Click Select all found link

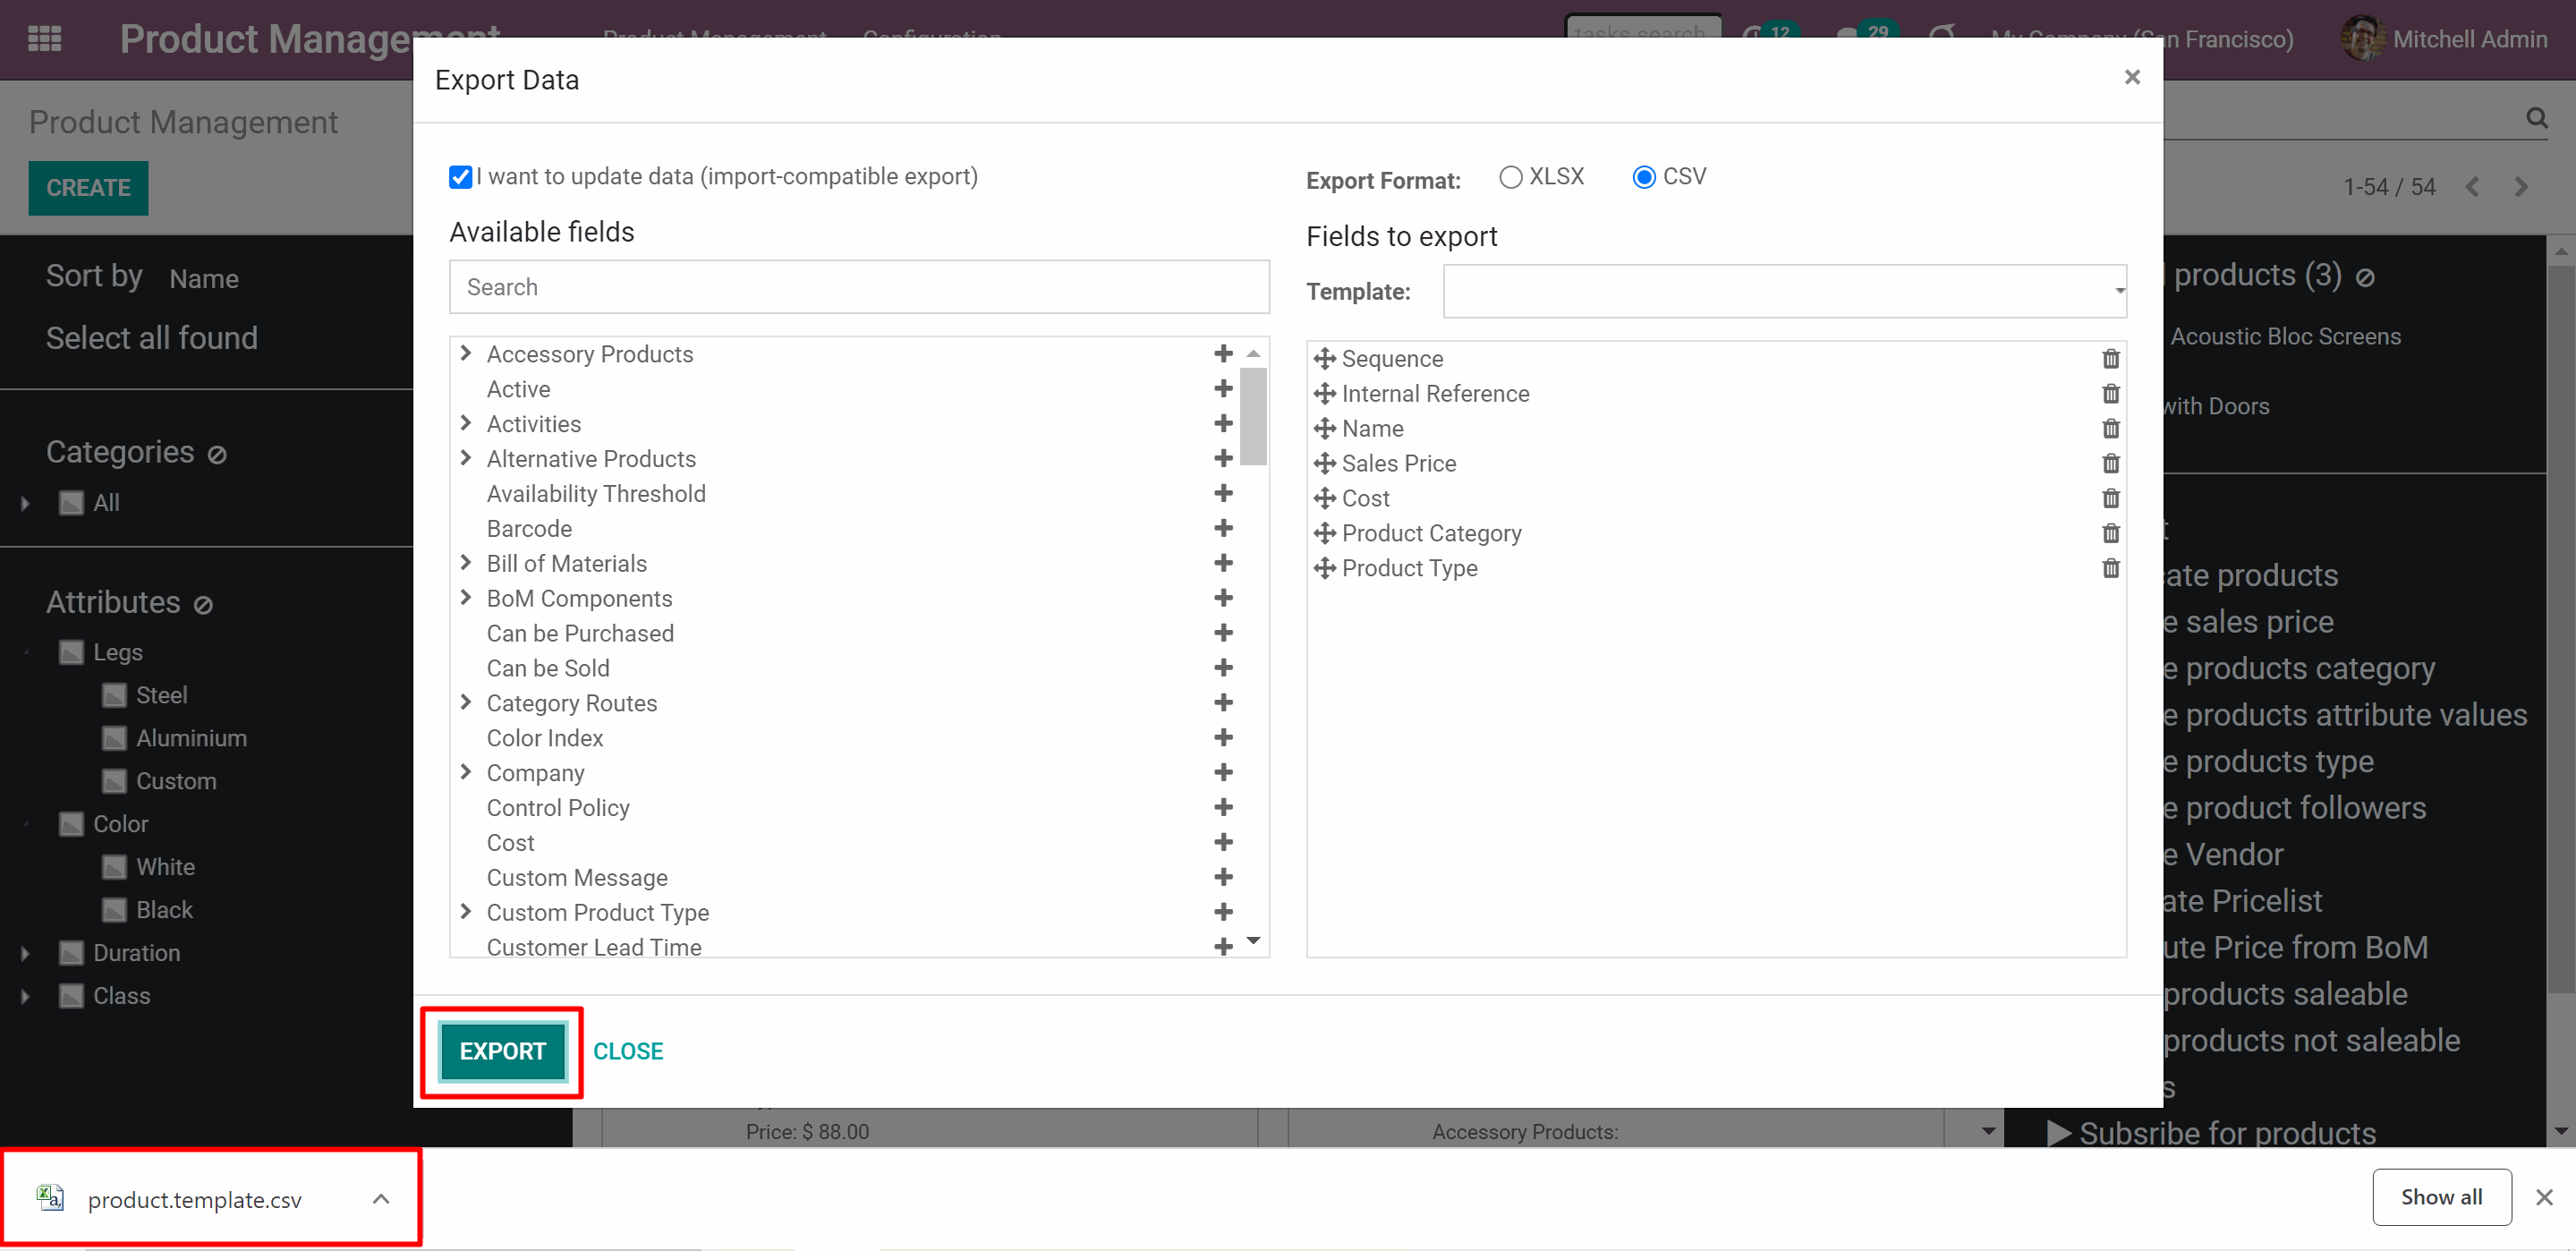click(152, 338)
